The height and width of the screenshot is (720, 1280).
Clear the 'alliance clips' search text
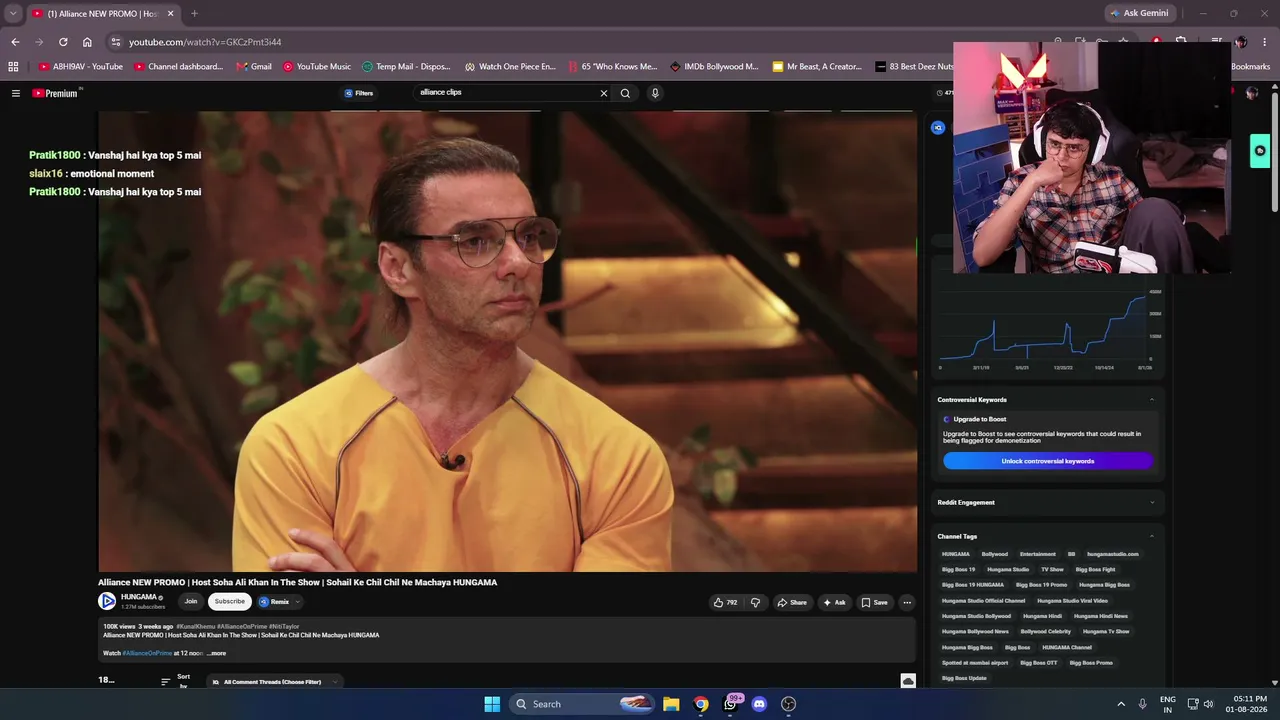coord(603,93)
